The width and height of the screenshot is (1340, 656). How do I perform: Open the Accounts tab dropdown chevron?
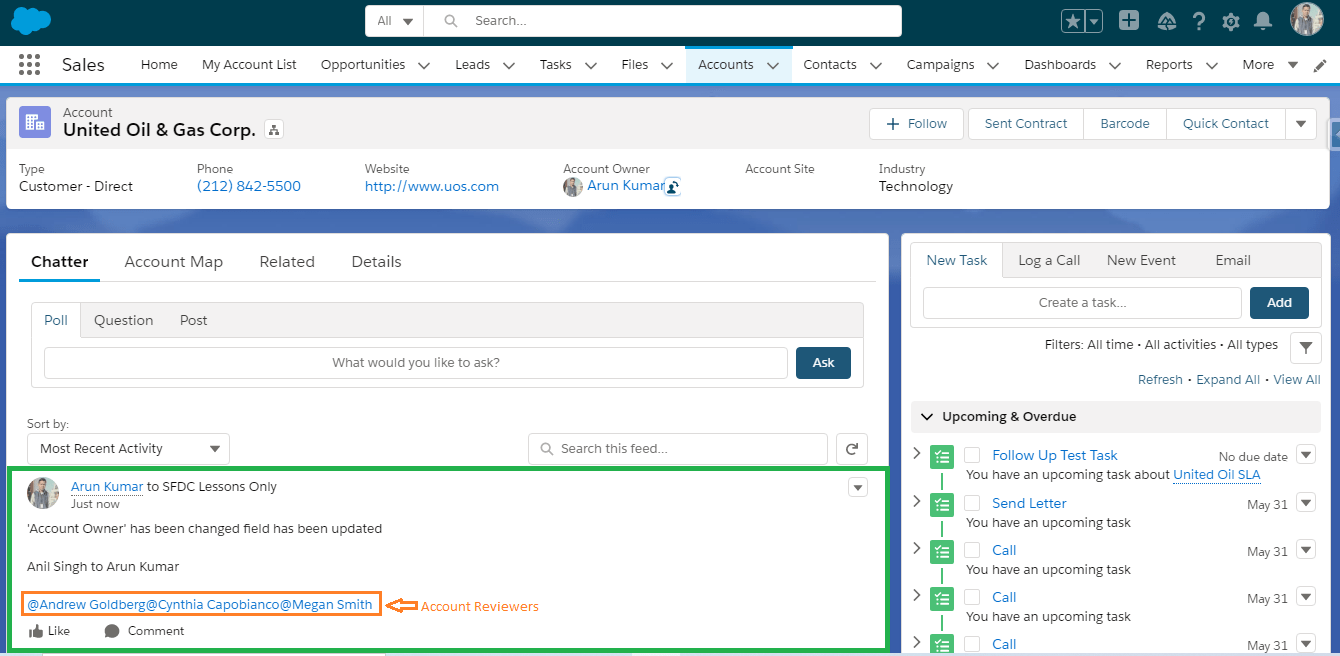click(772, 65)
